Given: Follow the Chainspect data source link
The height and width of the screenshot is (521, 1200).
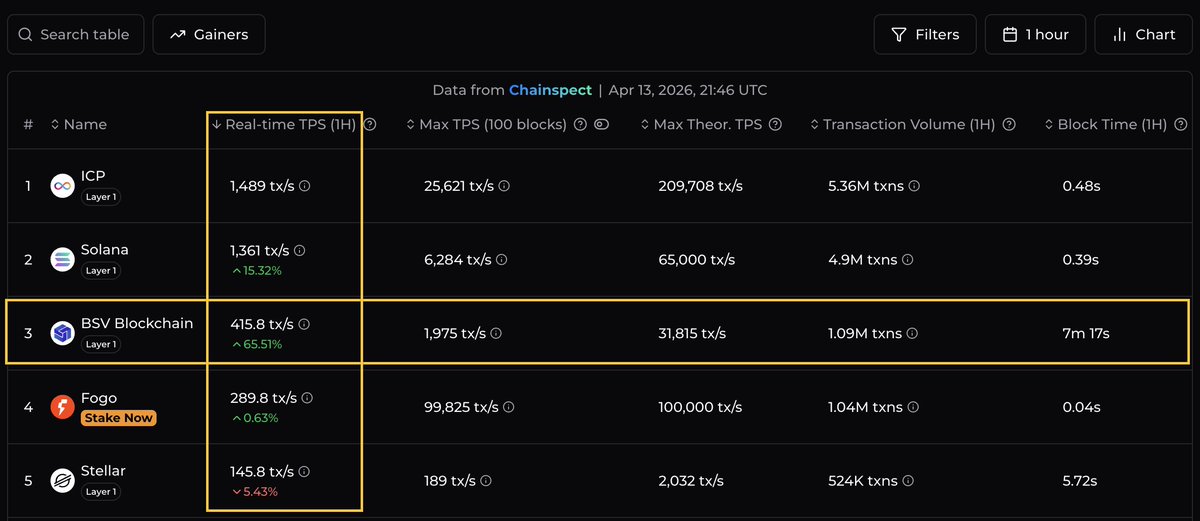Looking at the screenshot, I should 550,90.
